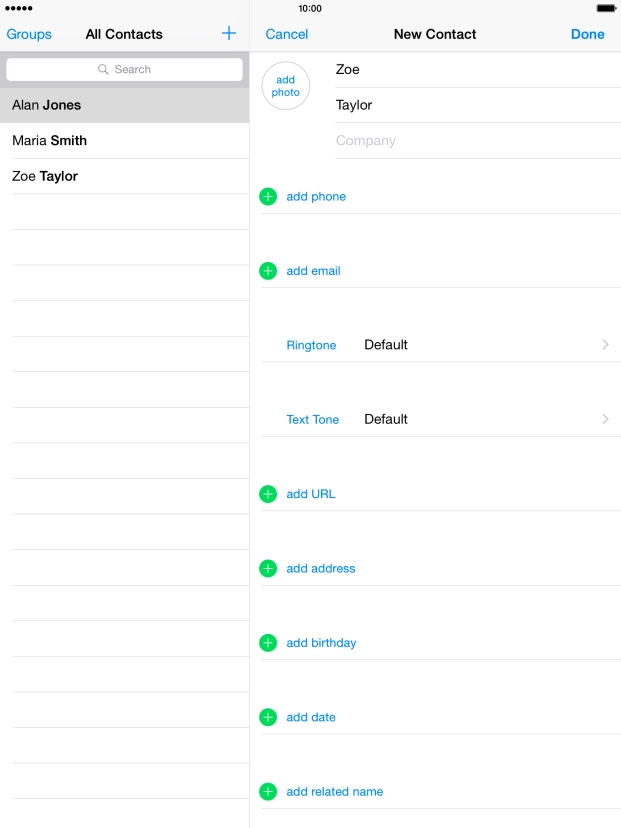The image size is (621, 828).
Task: Cancel the new contact
Action: 287,34
